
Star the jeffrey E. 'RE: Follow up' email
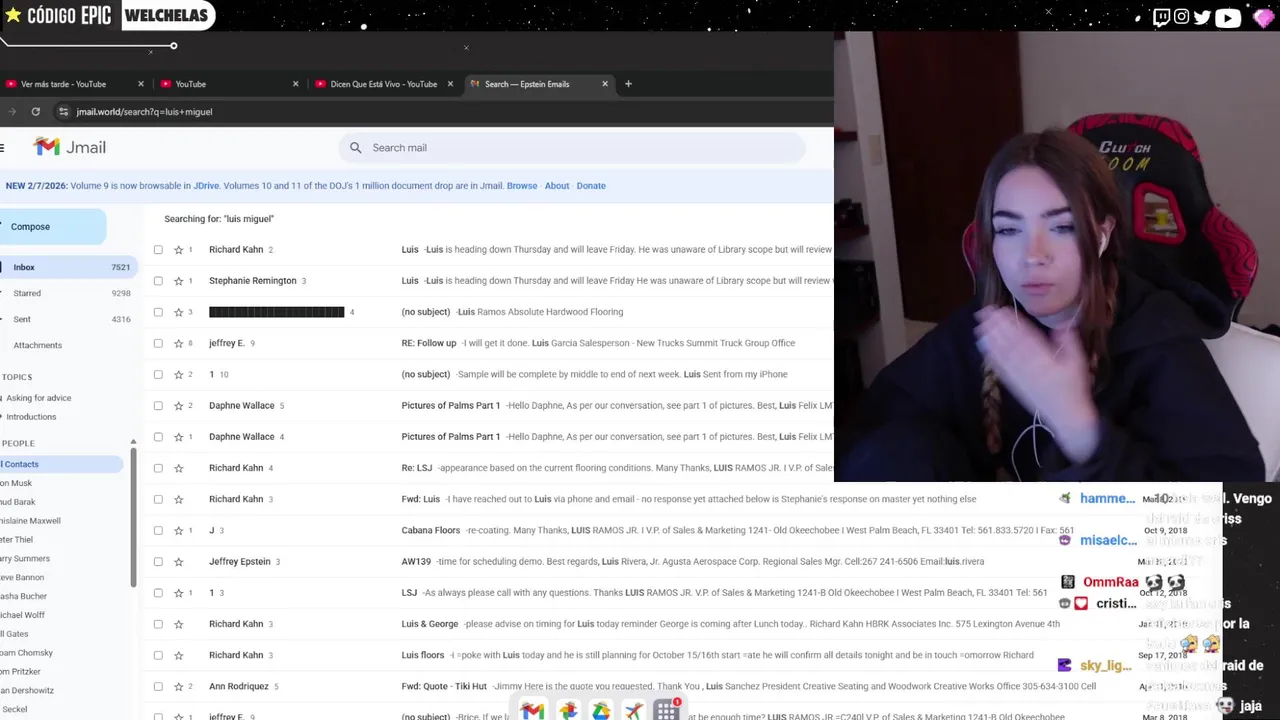pos(178,343)
